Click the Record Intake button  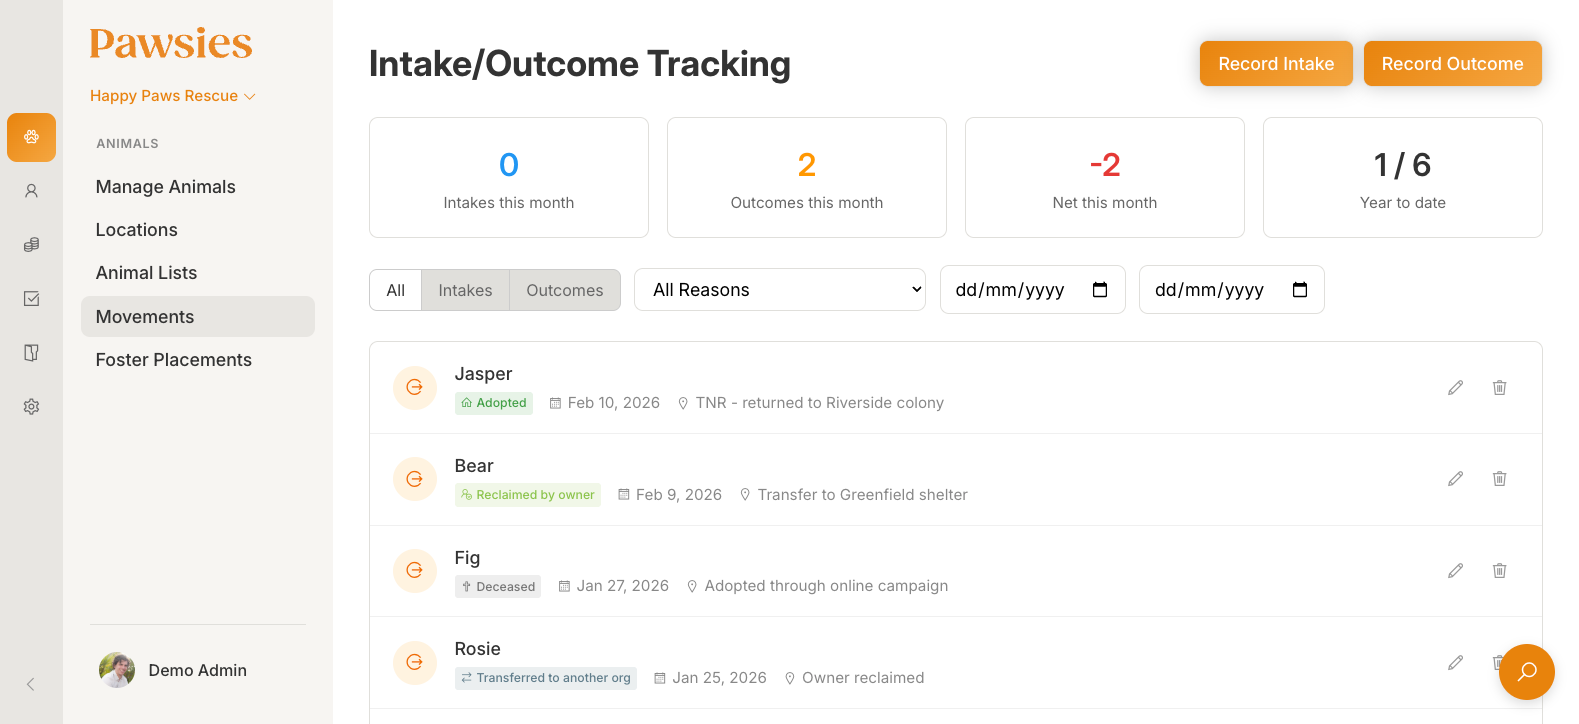(x=1276, y=63)
